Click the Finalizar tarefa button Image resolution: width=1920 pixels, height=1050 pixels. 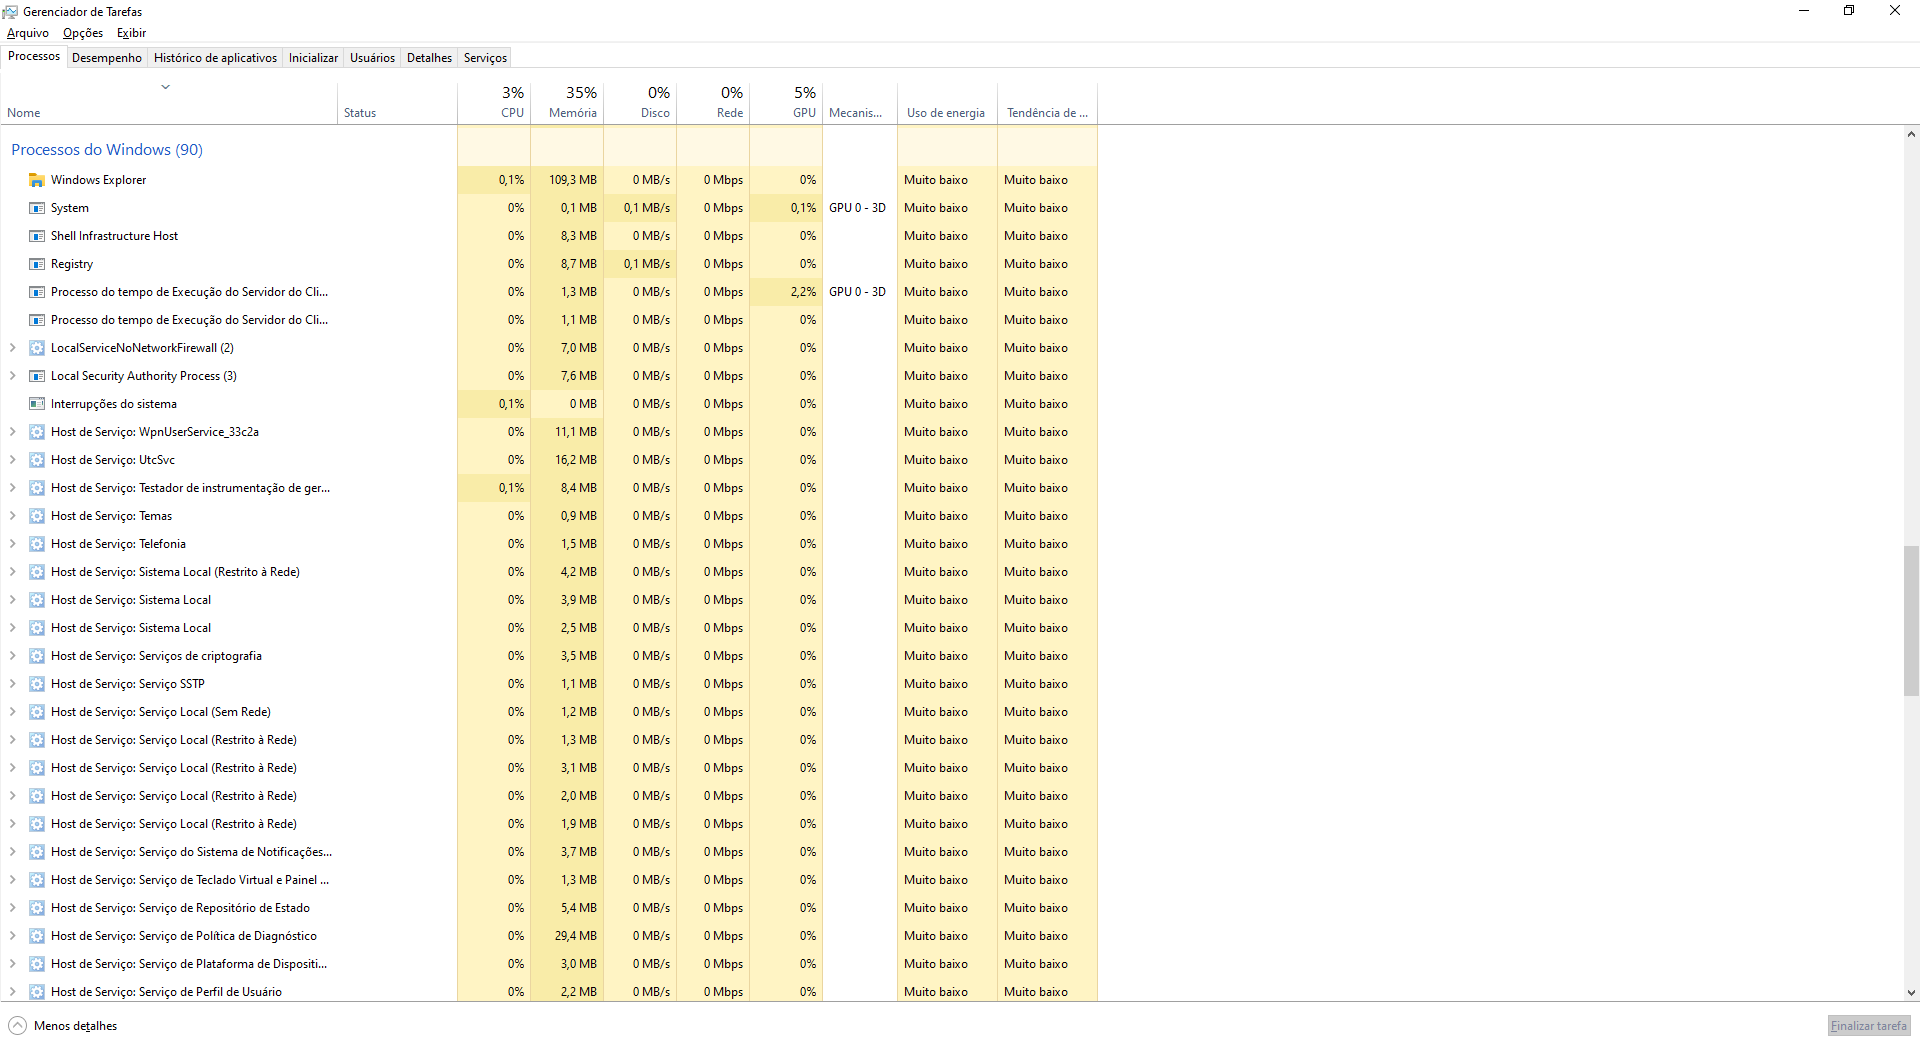click(1868, 1026)
